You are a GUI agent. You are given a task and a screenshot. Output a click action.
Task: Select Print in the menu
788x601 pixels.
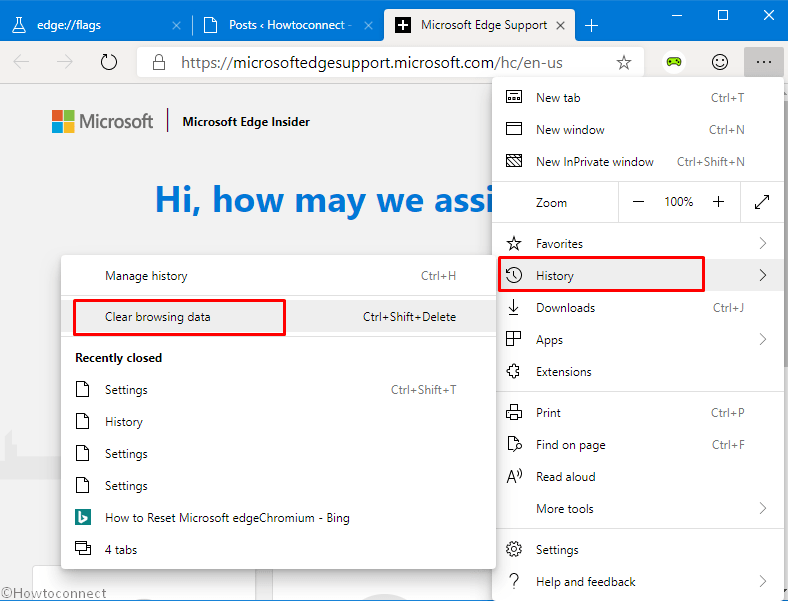coord(637,413)
